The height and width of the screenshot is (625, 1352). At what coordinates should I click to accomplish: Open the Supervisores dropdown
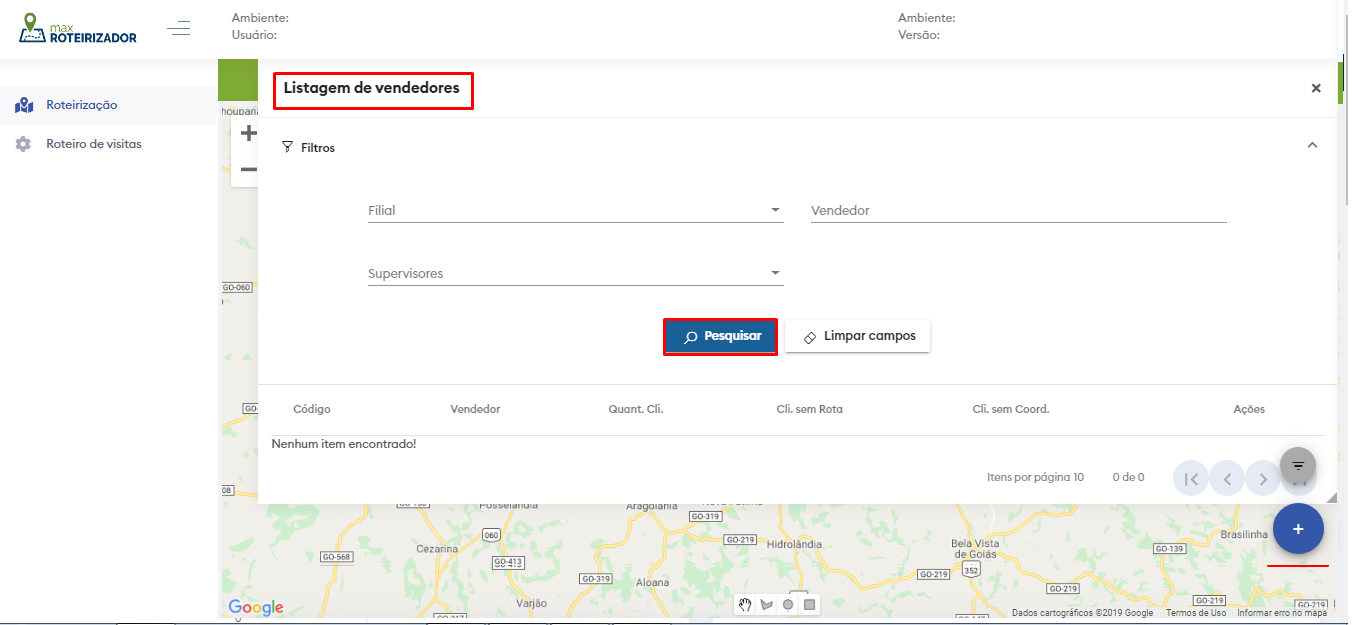[575, 274]
